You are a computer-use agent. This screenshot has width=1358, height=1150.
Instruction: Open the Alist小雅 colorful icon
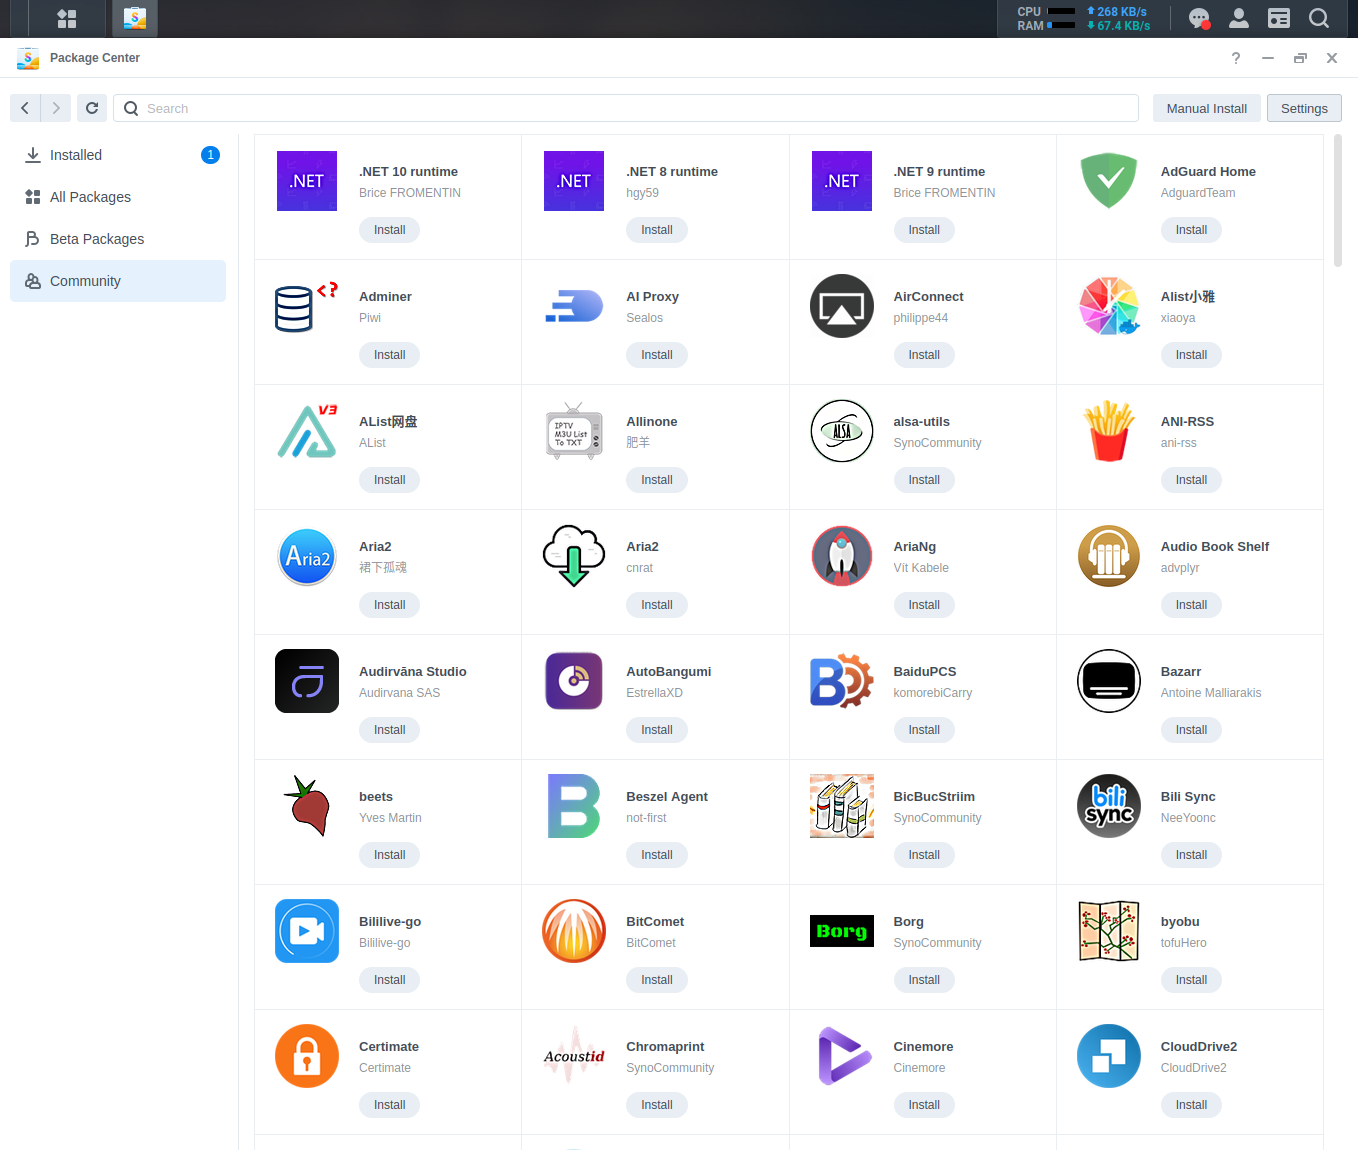point(1109,306)
